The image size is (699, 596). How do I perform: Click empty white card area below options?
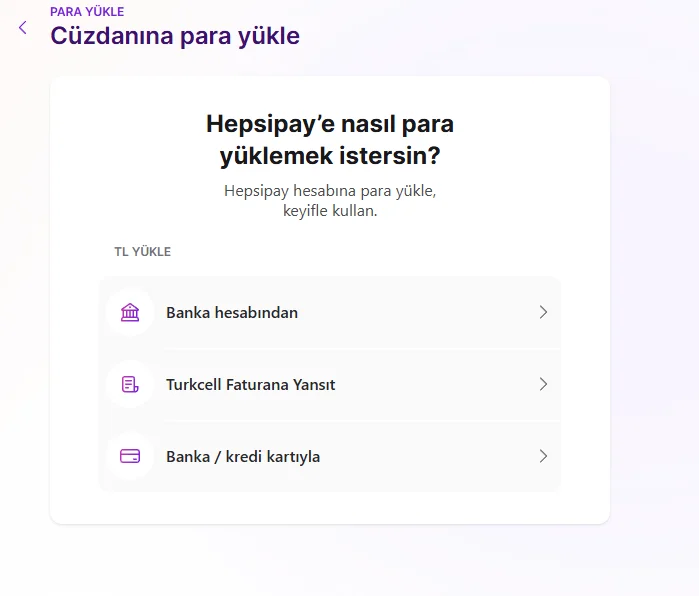[x=329, y=507]
